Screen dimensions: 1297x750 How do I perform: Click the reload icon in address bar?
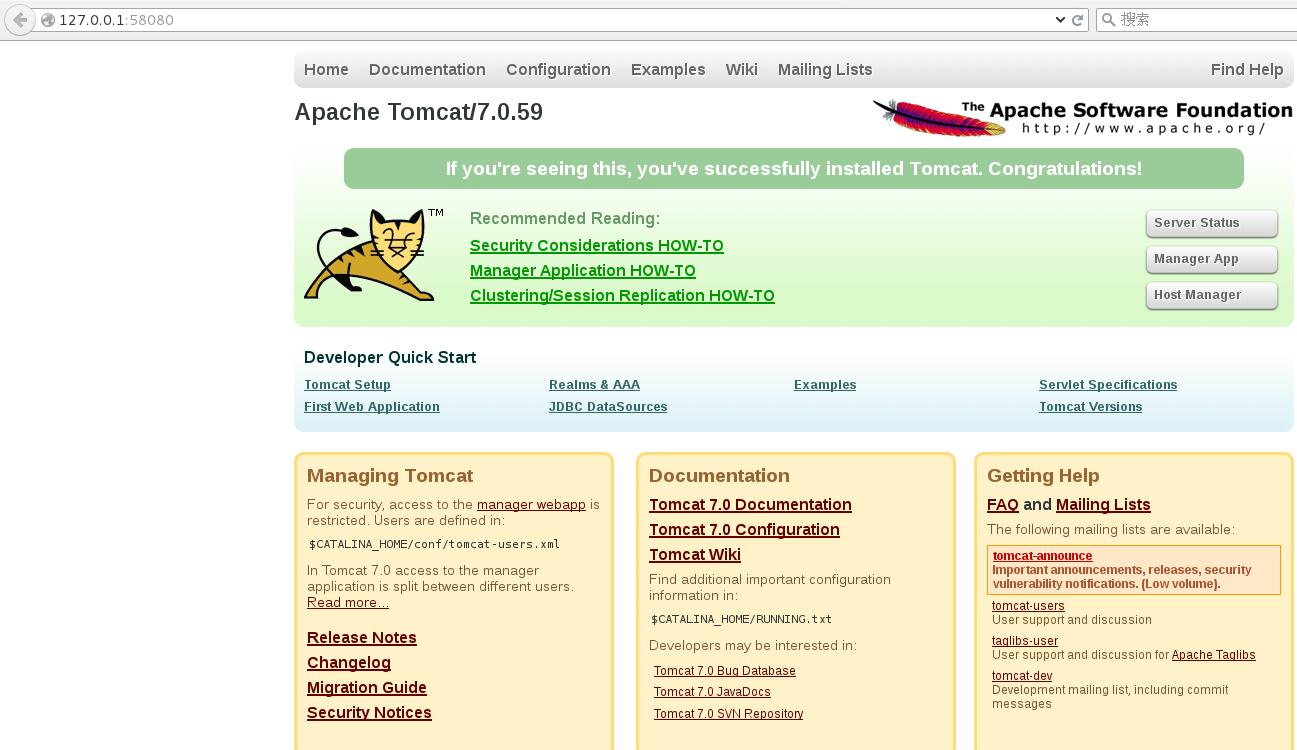click(1078, 20)
